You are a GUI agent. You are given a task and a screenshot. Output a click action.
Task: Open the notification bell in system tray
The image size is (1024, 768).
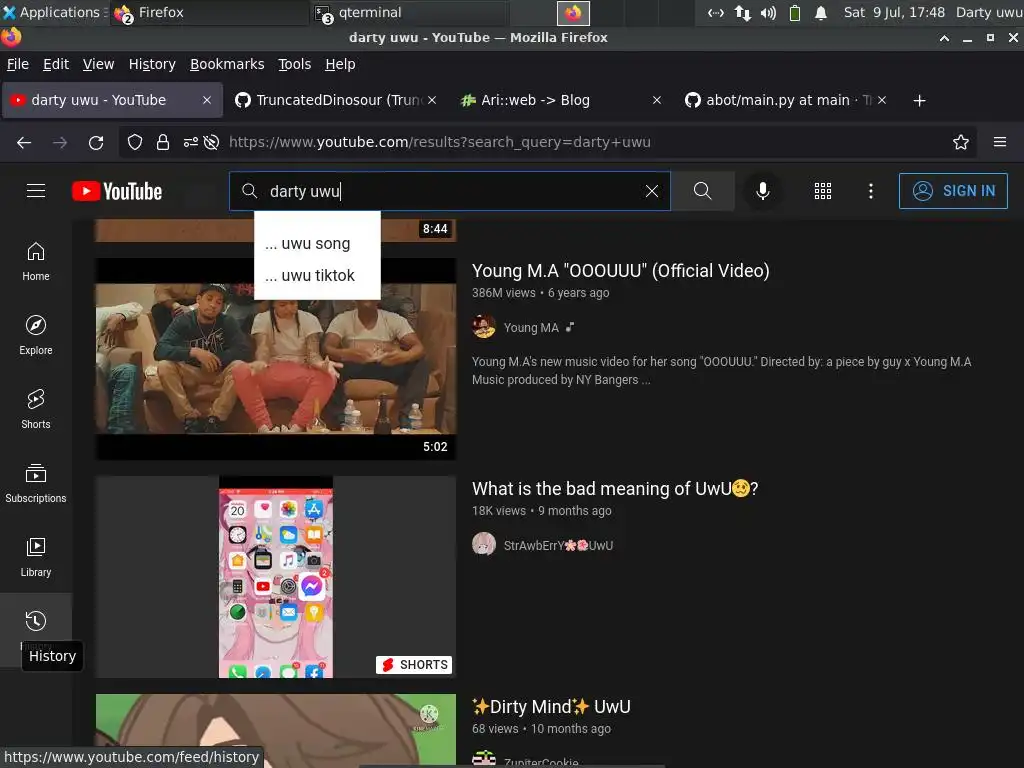821,12
